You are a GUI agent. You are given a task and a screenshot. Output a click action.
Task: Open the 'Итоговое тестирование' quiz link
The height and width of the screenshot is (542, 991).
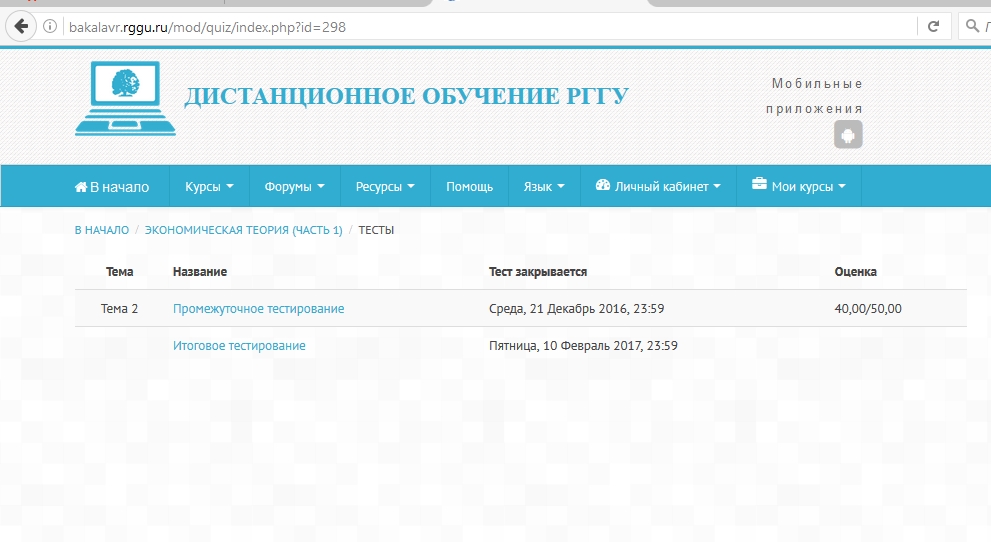pyautogui.click(x=239, y=346)
